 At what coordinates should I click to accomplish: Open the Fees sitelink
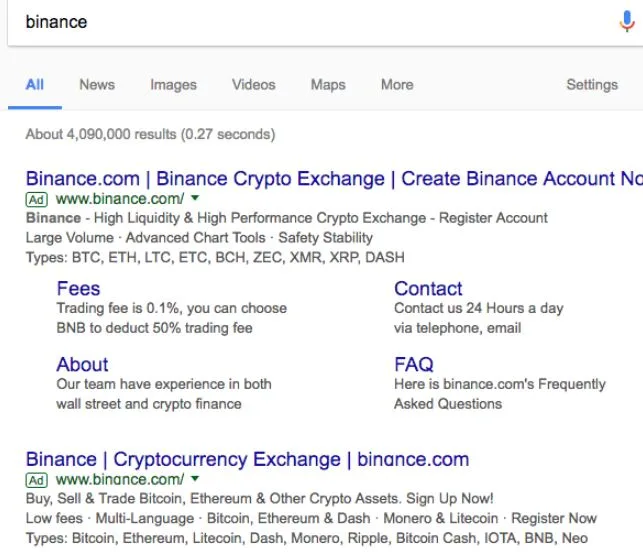point(78,289)
